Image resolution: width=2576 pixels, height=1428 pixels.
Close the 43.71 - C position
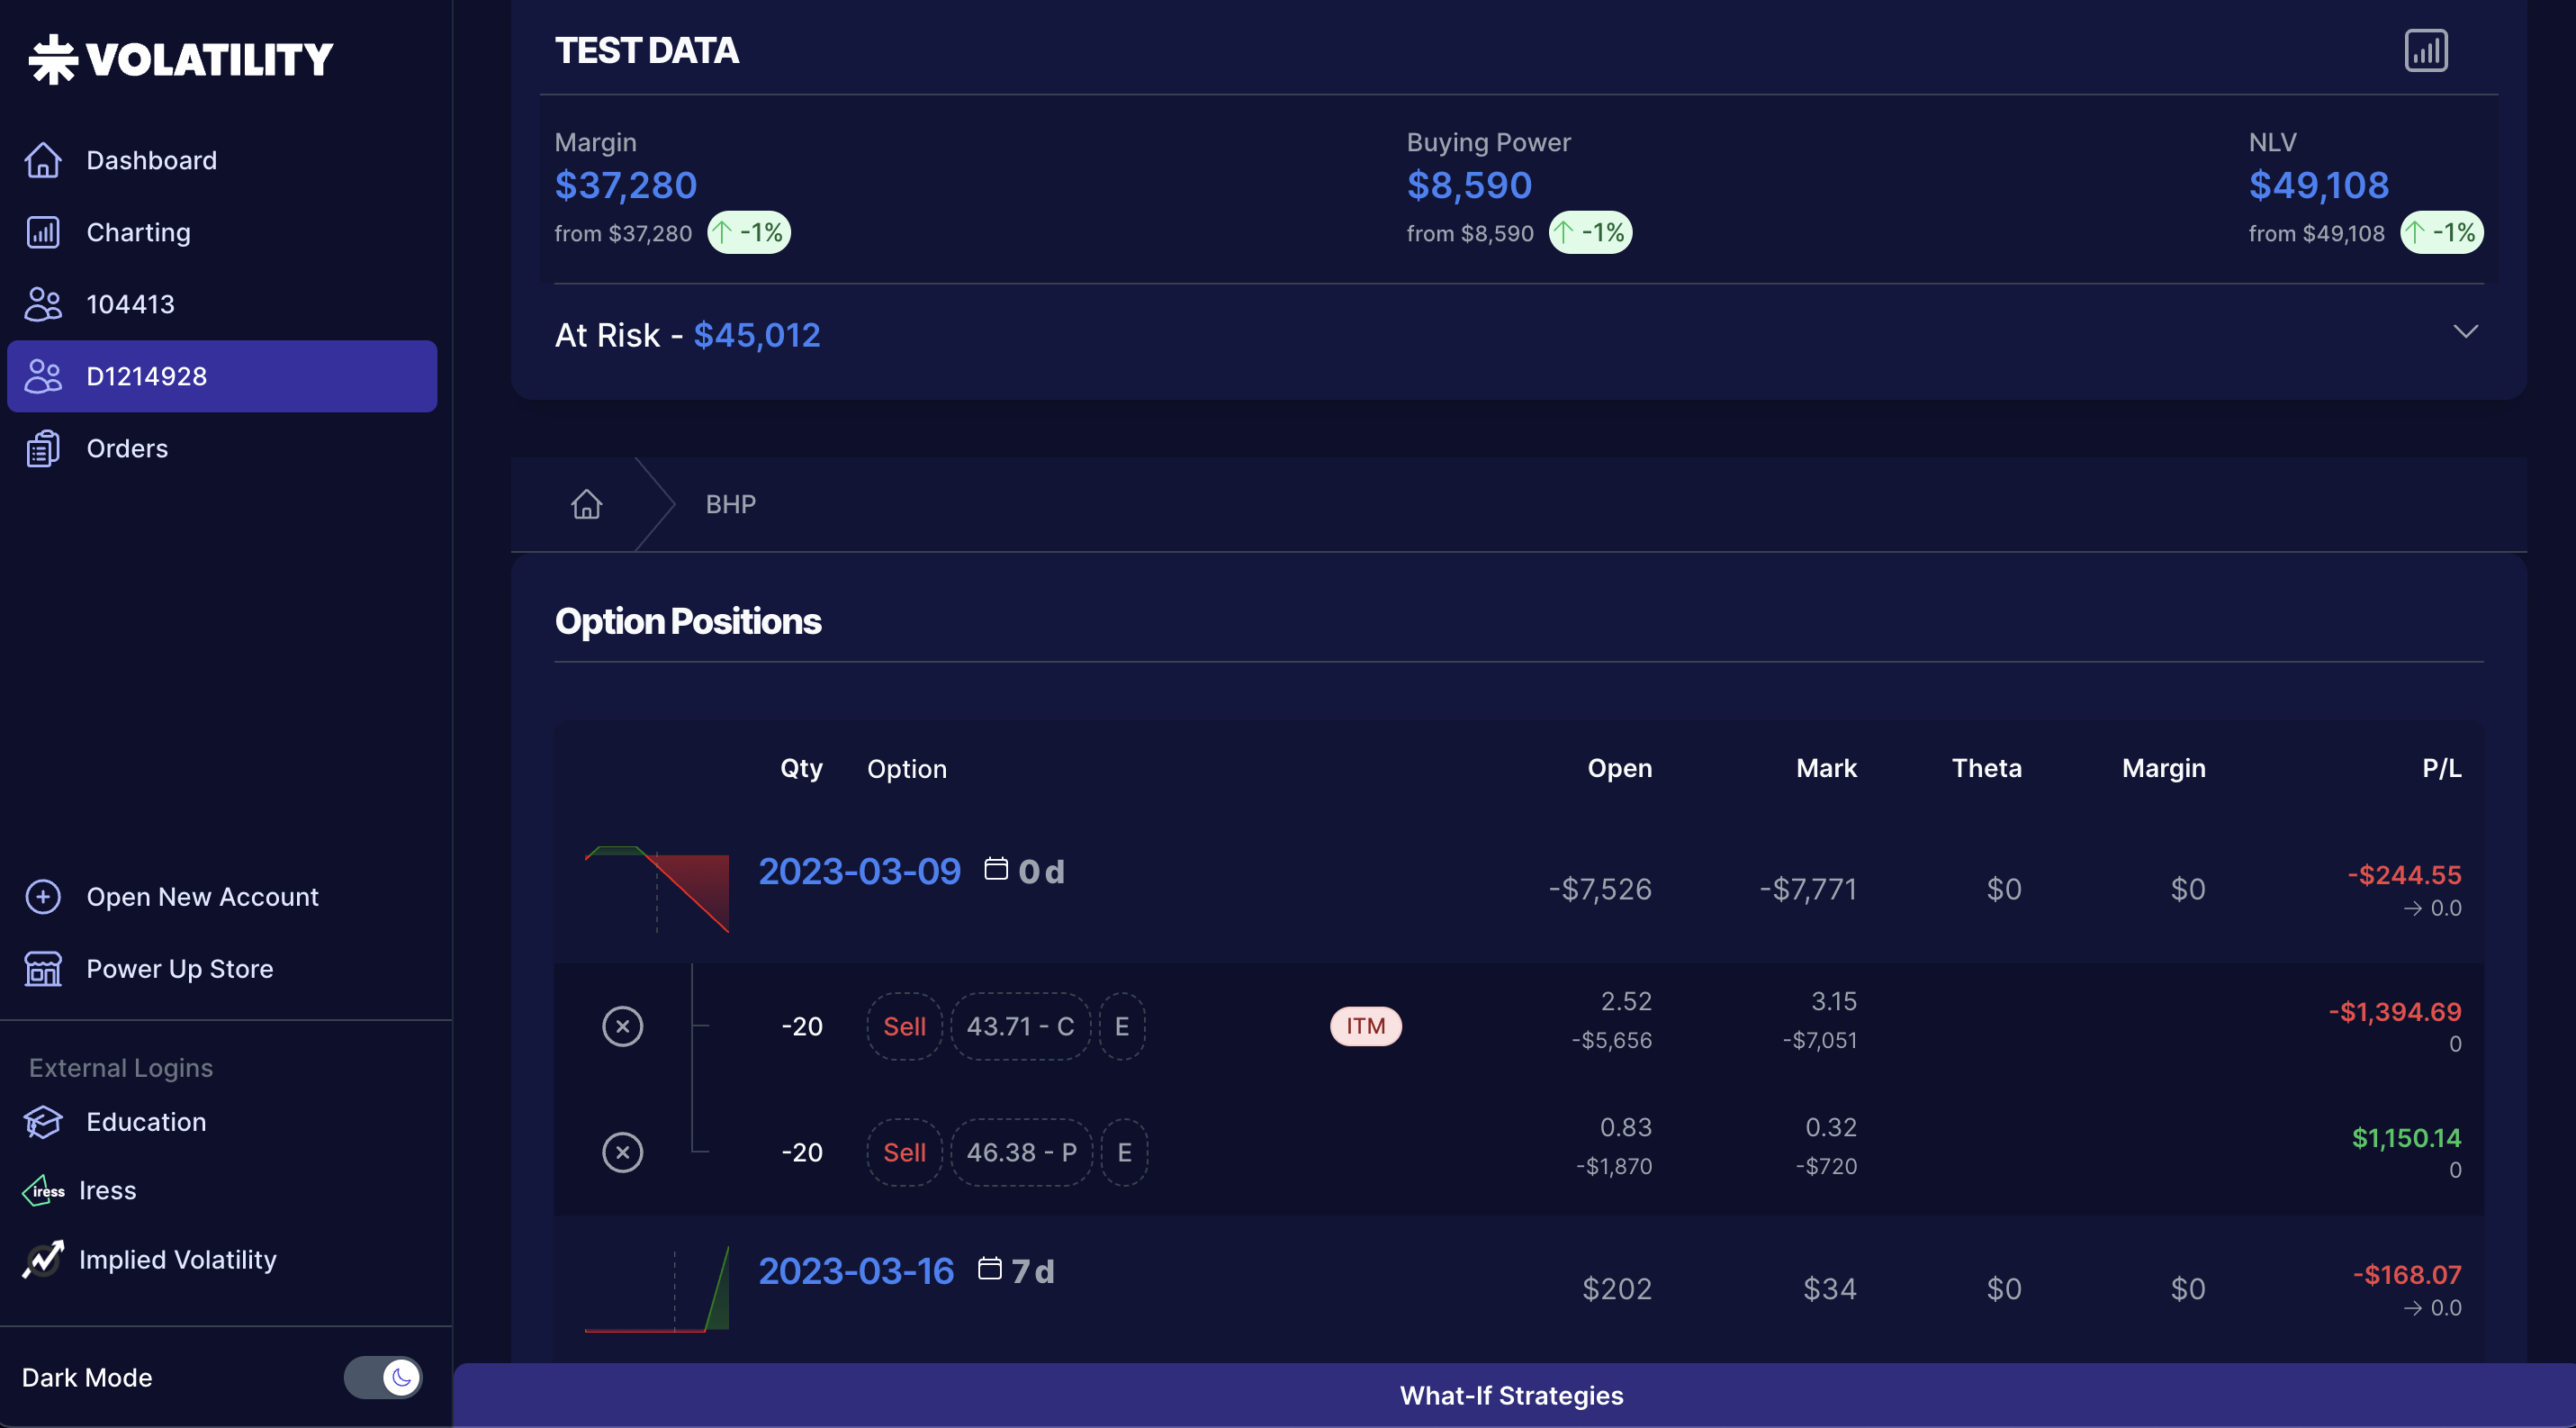click(622, 1026)
